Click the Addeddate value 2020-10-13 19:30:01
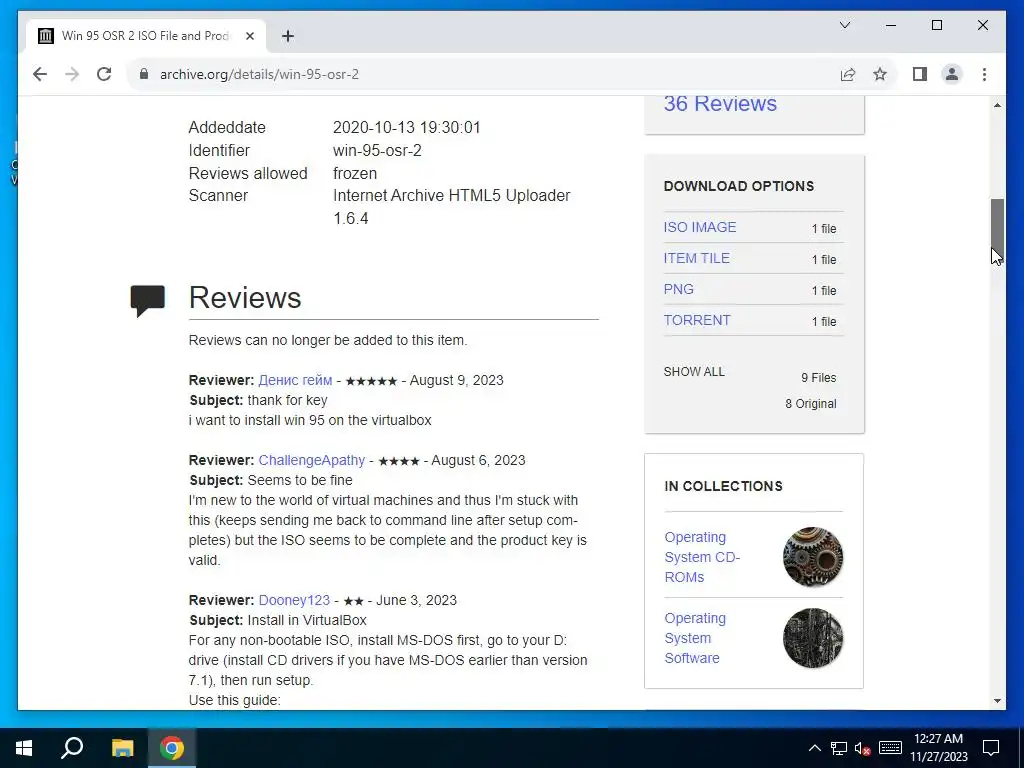This screenshot has width=1024, height=768. coord(406,127)
